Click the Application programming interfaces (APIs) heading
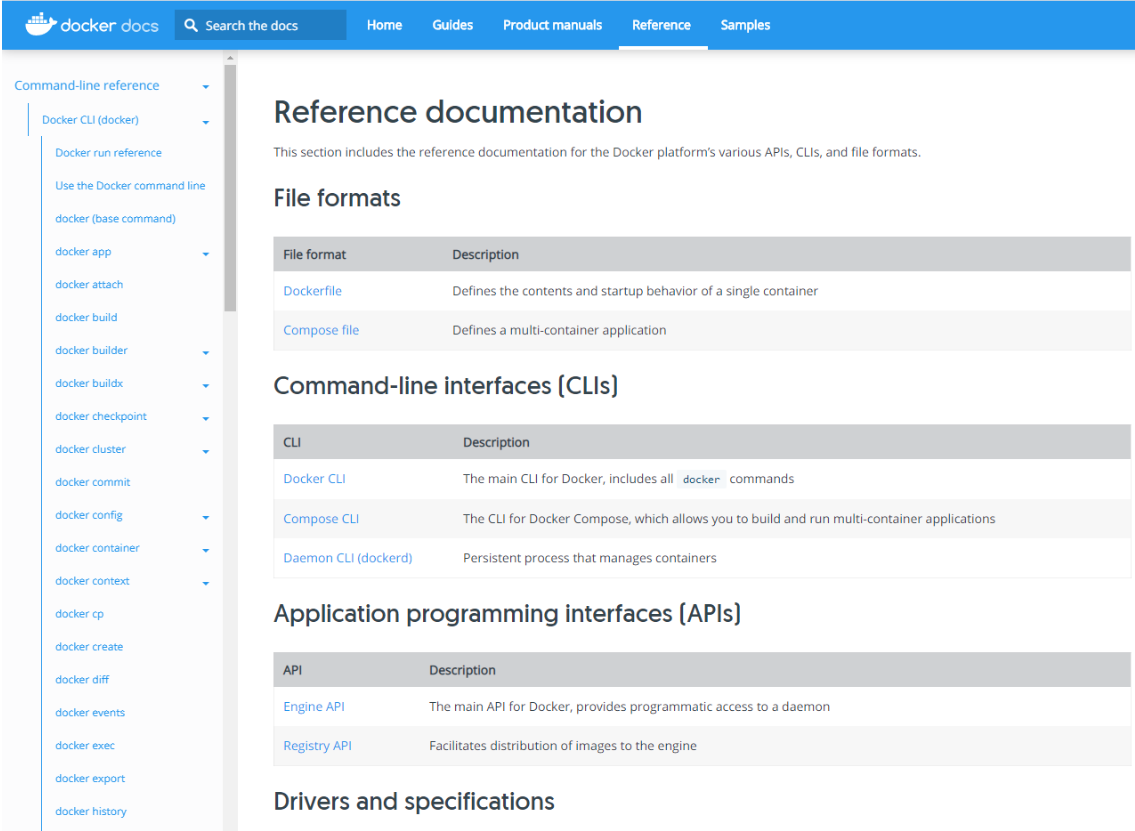 click(x=507, y=614)
